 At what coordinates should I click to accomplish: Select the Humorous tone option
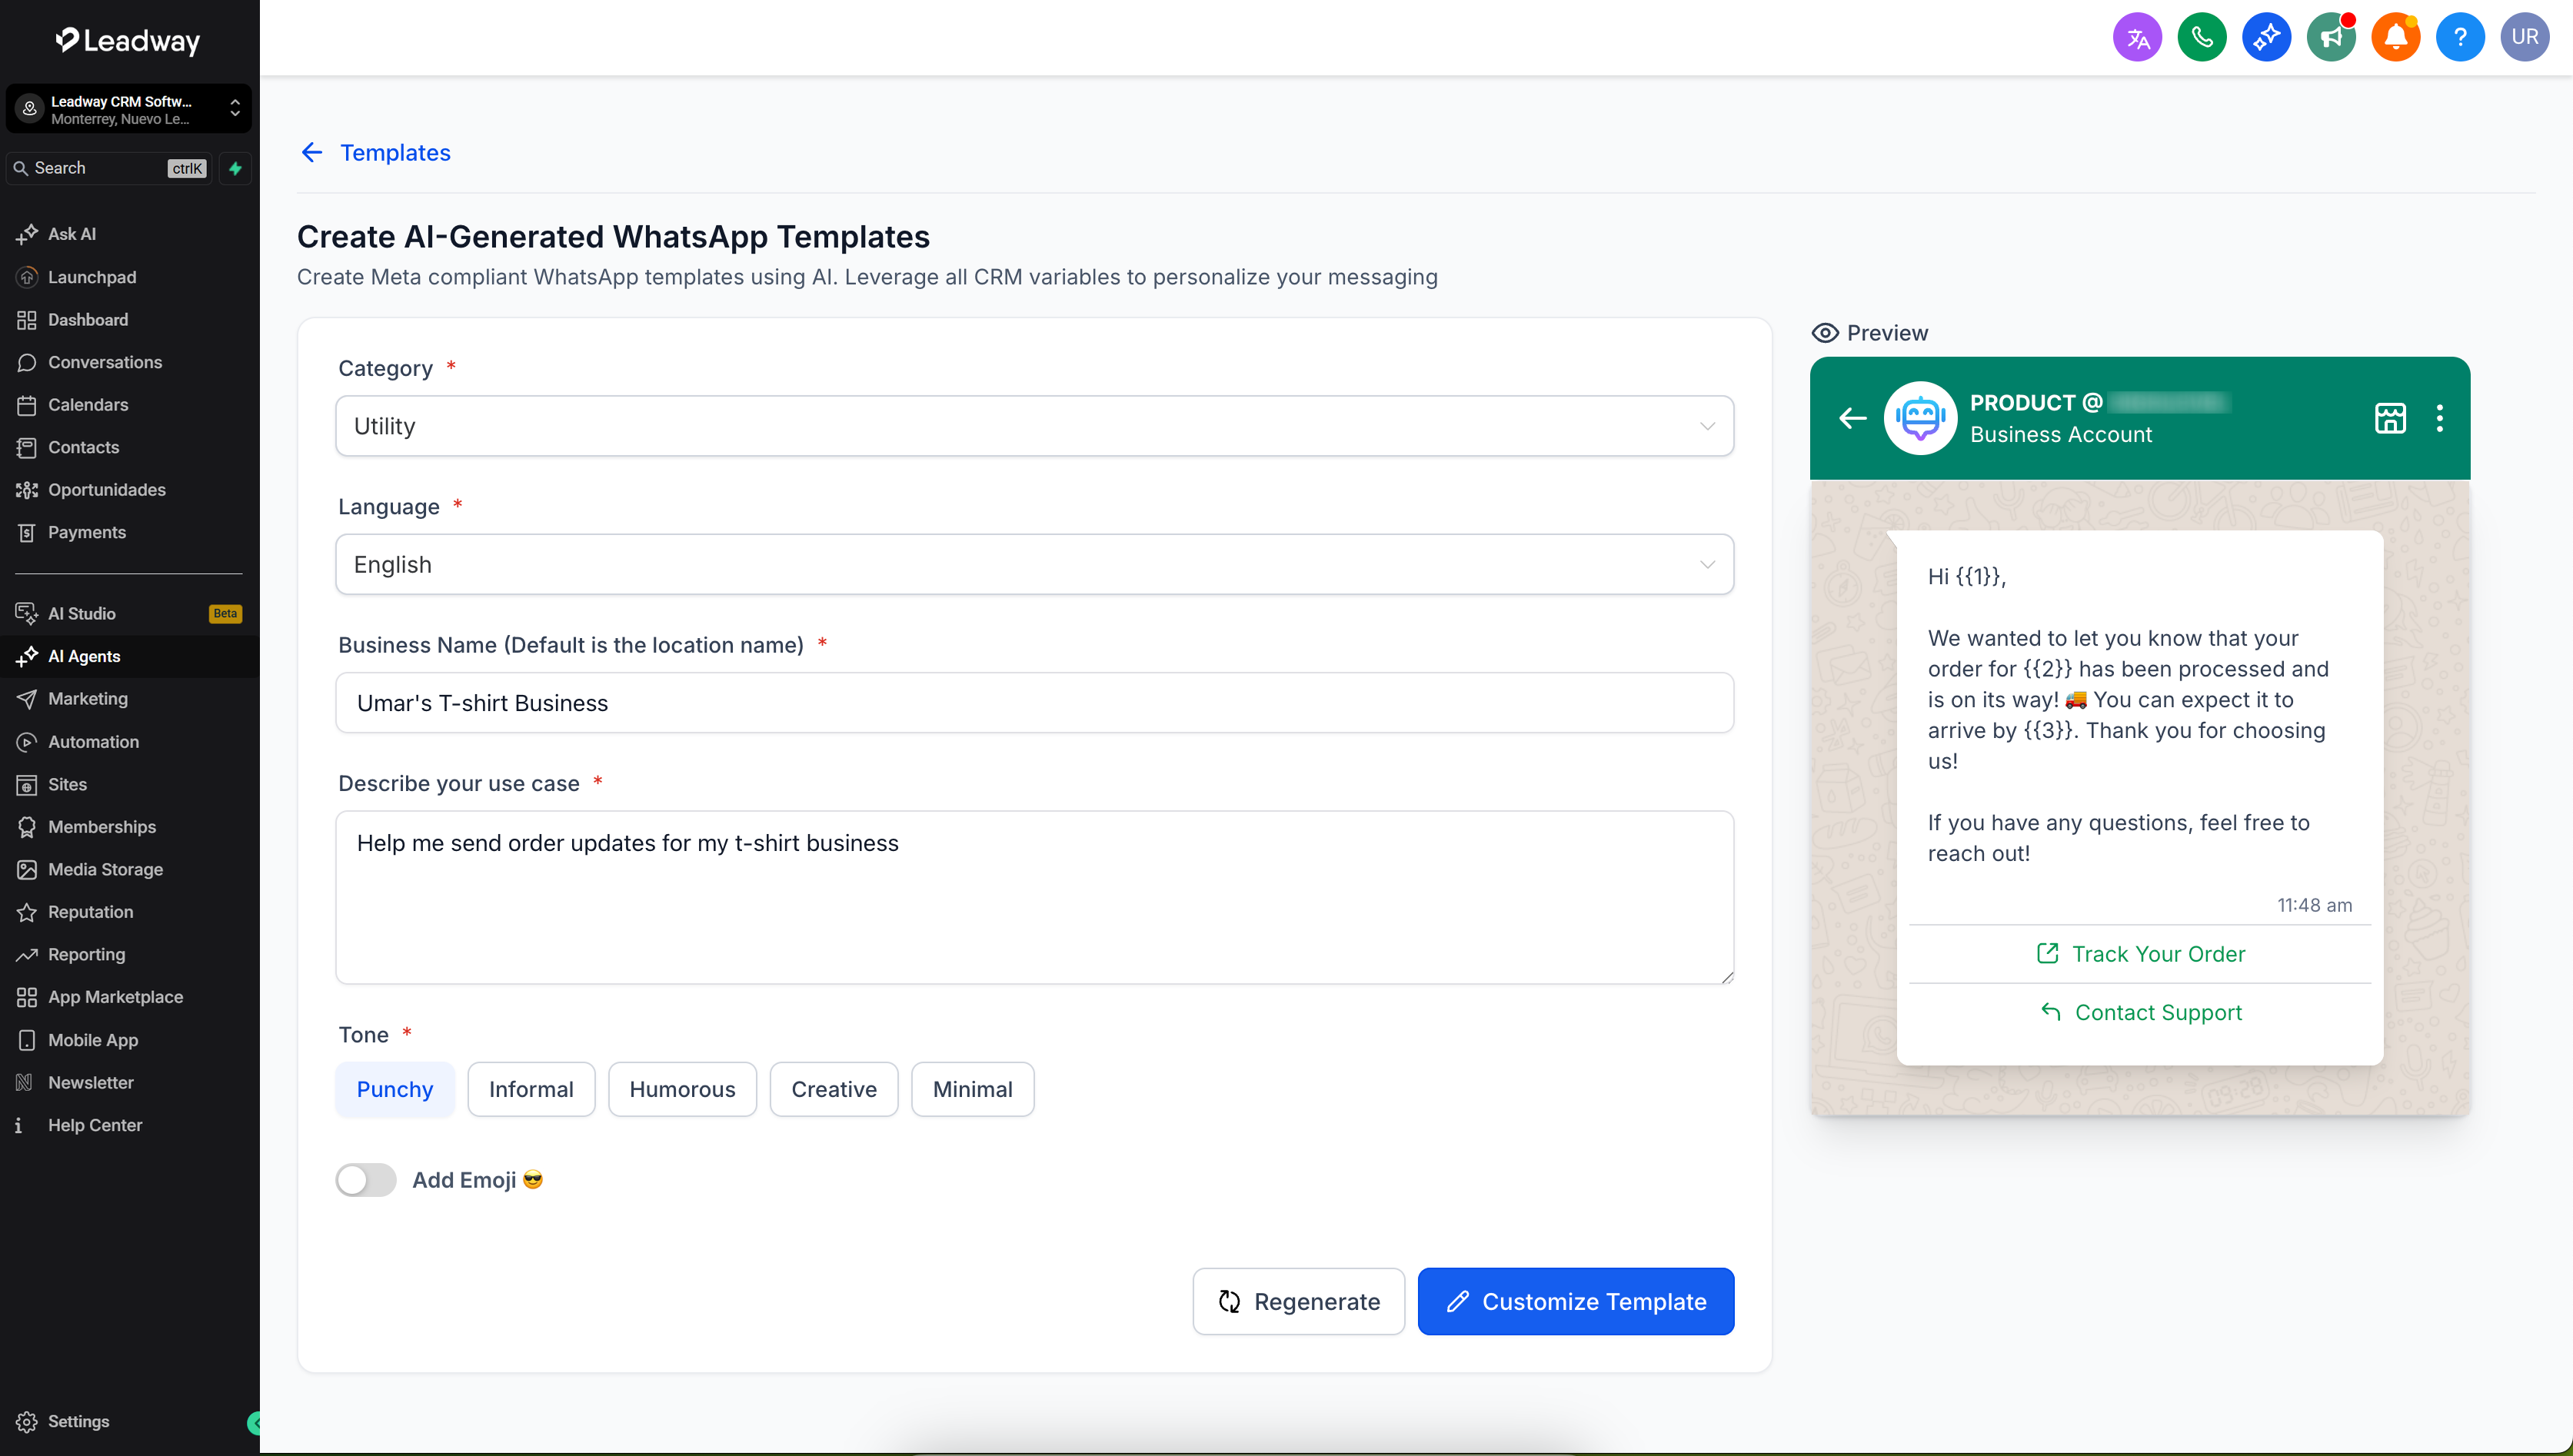(x=682, y=1089)
